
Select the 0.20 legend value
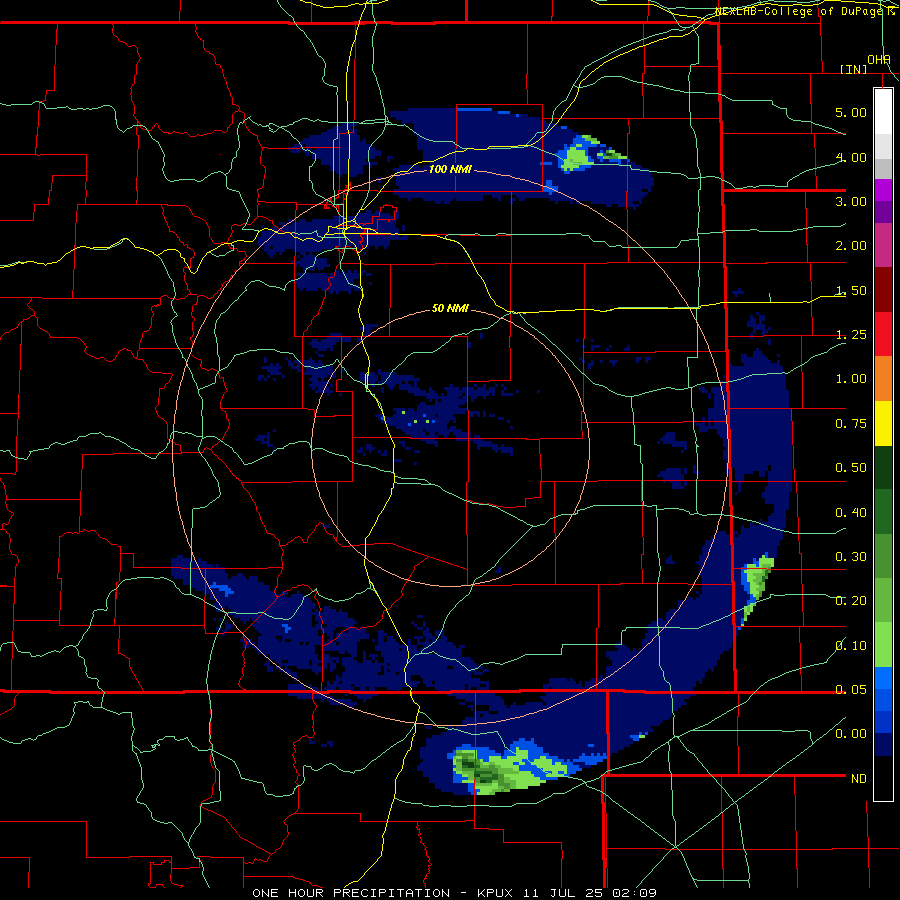851,600
